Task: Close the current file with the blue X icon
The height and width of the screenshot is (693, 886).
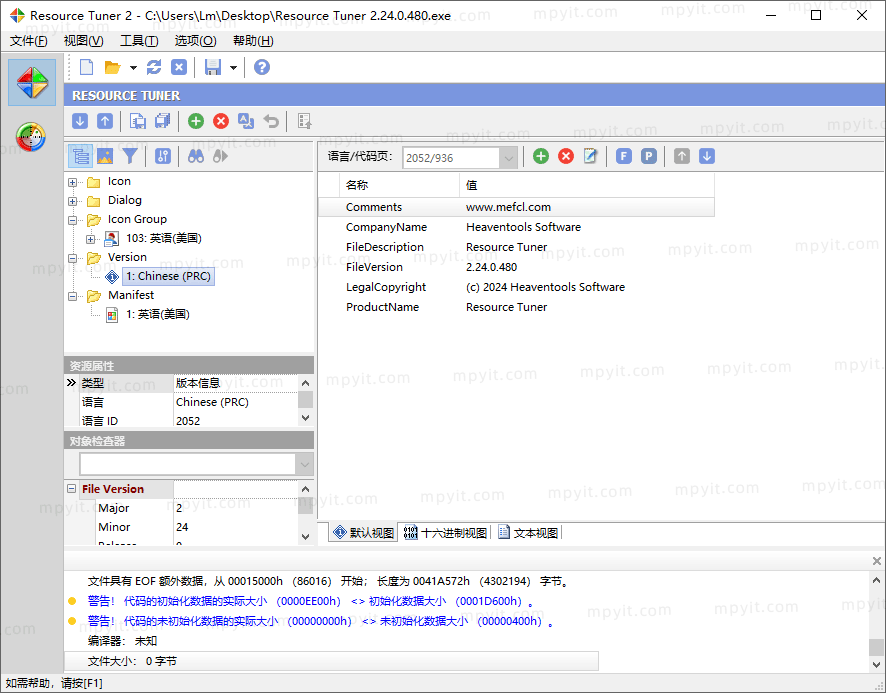Action: point(179,67)
